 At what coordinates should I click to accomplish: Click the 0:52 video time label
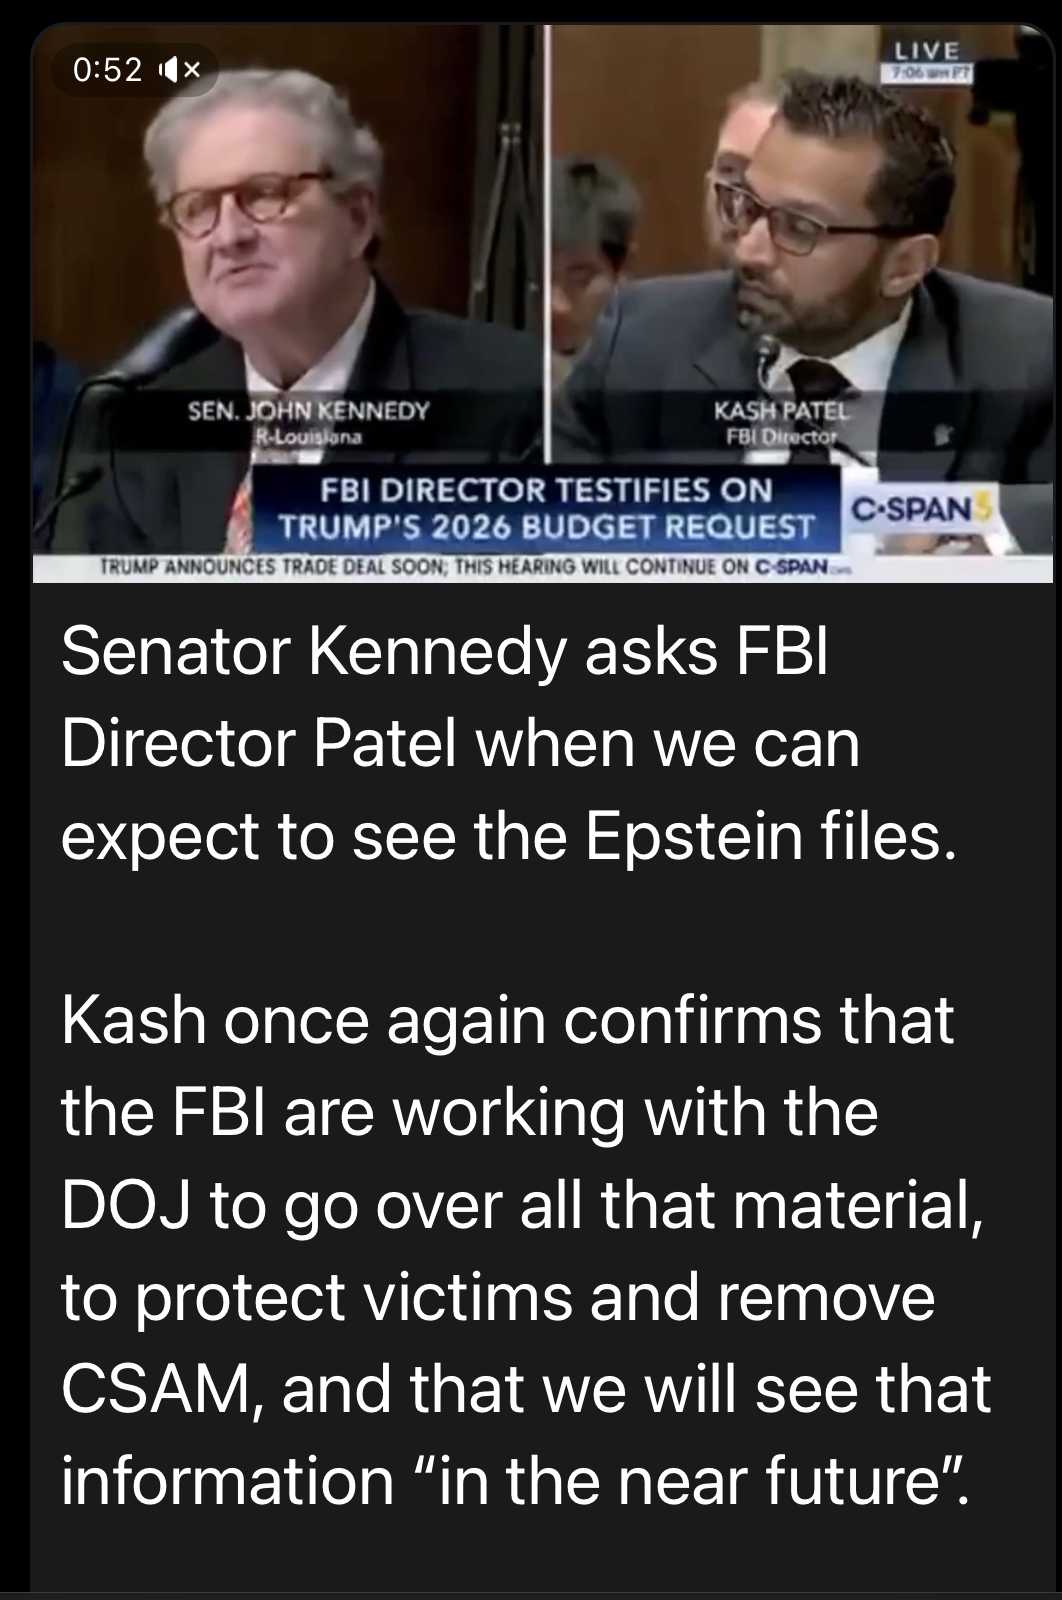click(108, 70)
